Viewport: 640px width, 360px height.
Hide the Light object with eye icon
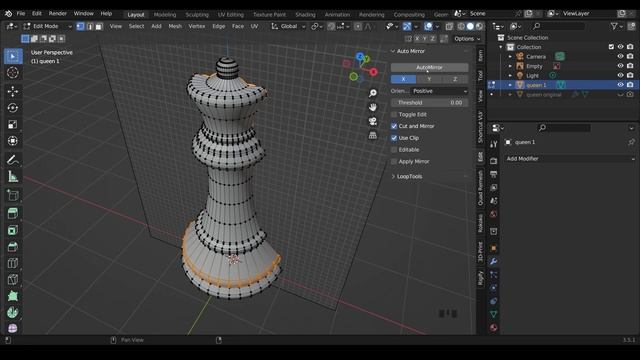point(620,76)
